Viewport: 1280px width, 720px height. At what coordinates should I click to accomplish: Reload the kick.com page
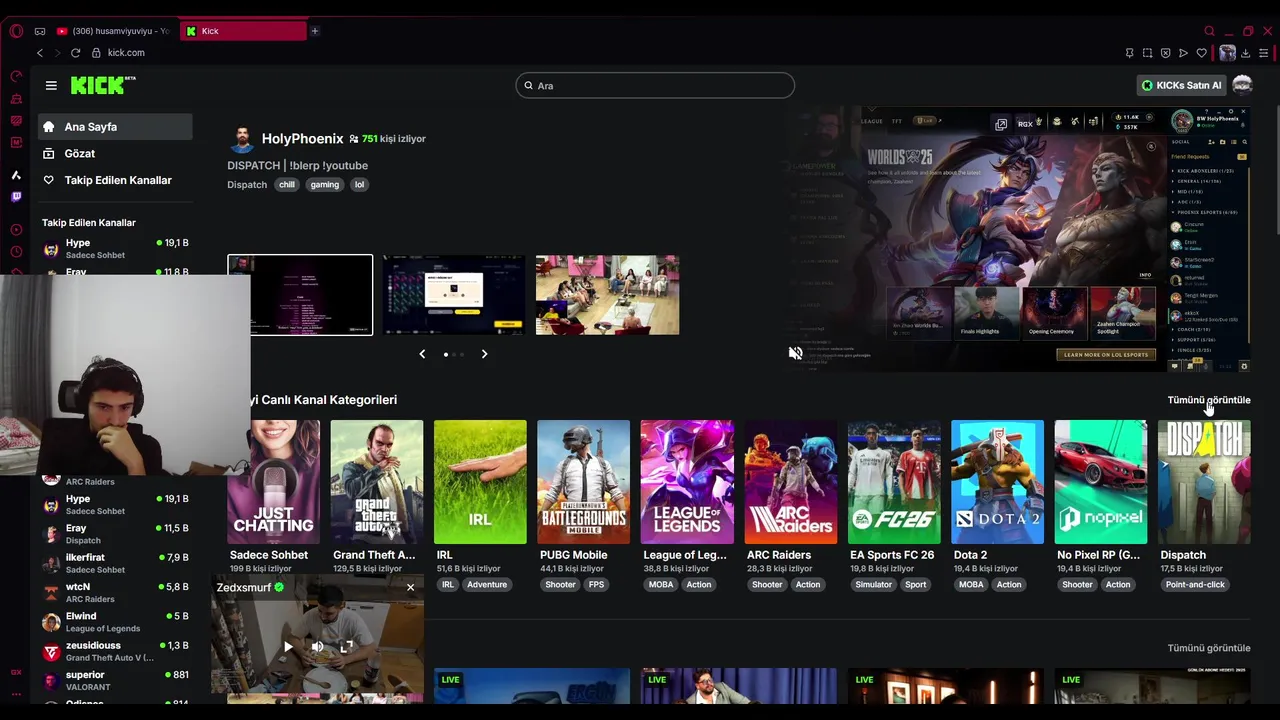[x=75, y=53]
